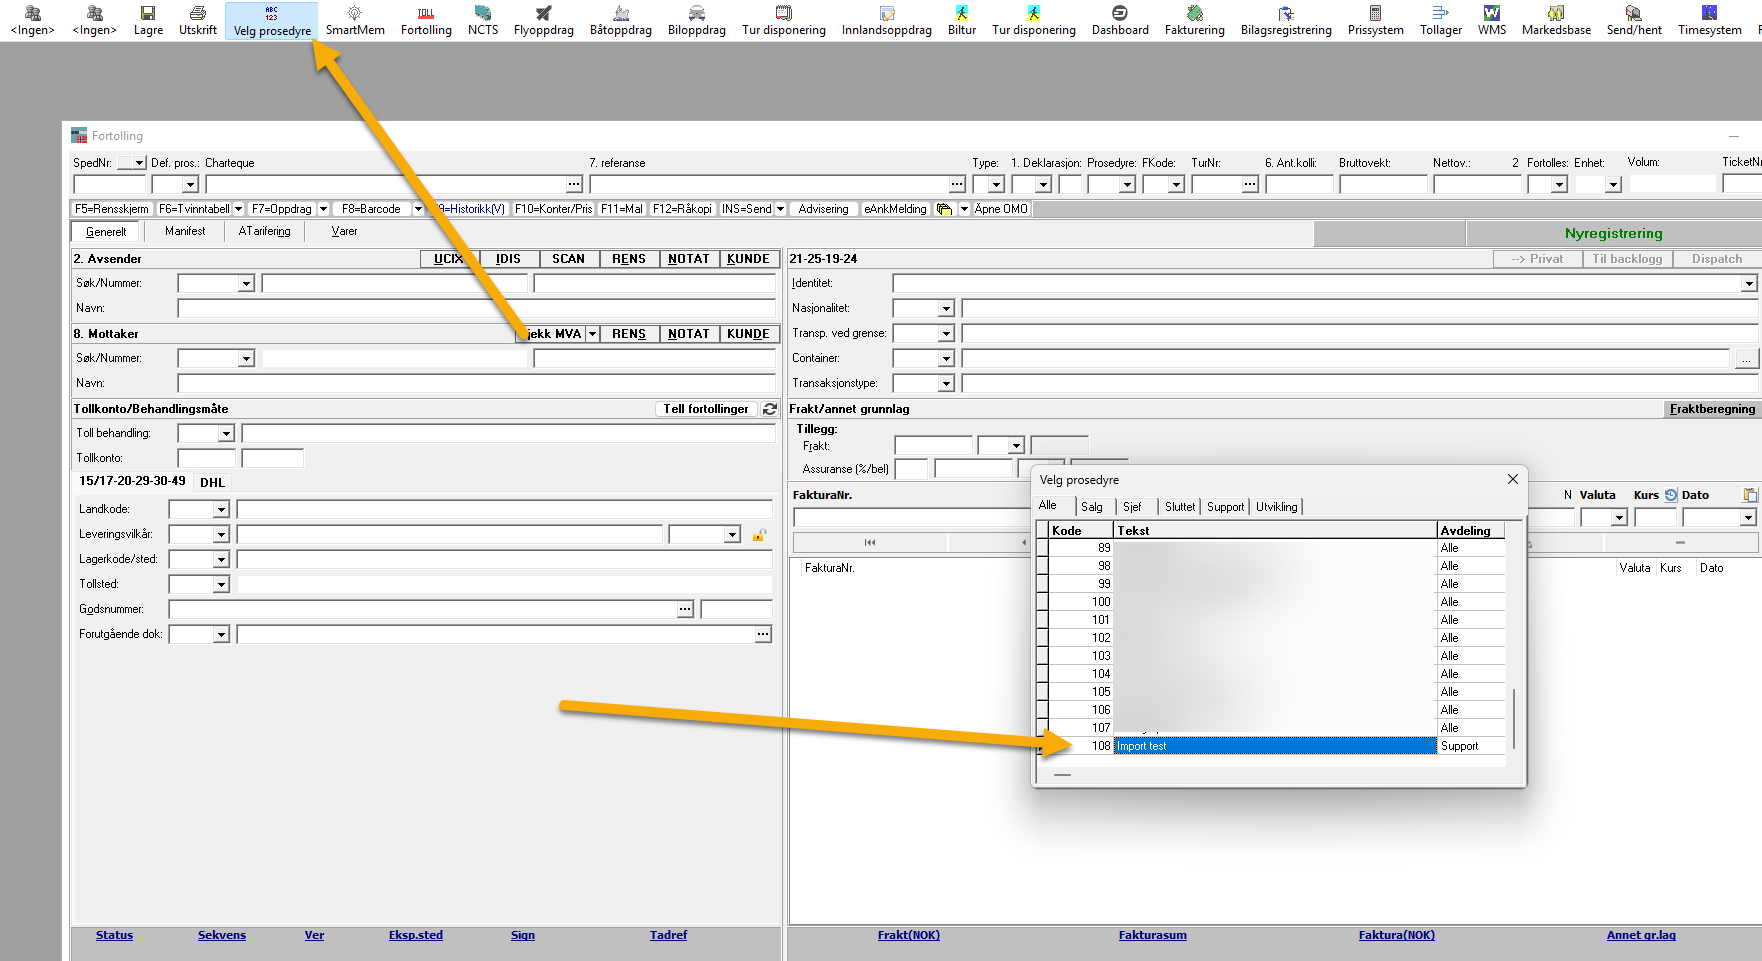Click the Lagre save icon
This screenshot has height=961, width=1762.
148,19
